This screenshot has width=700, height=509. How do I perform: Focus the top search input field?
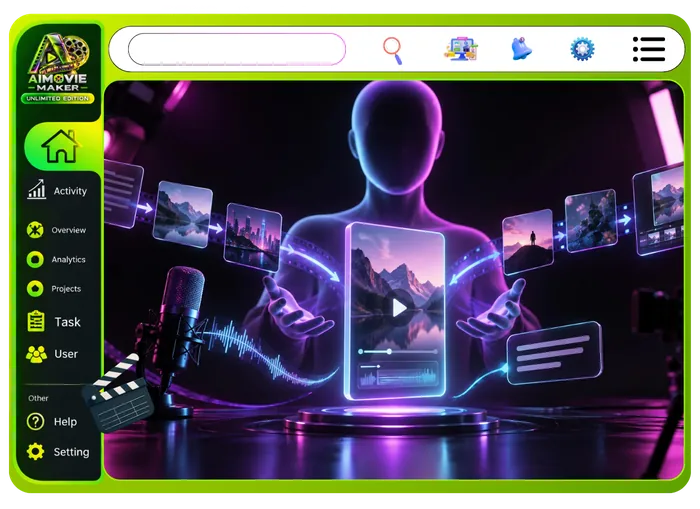(x=237, y=49)
